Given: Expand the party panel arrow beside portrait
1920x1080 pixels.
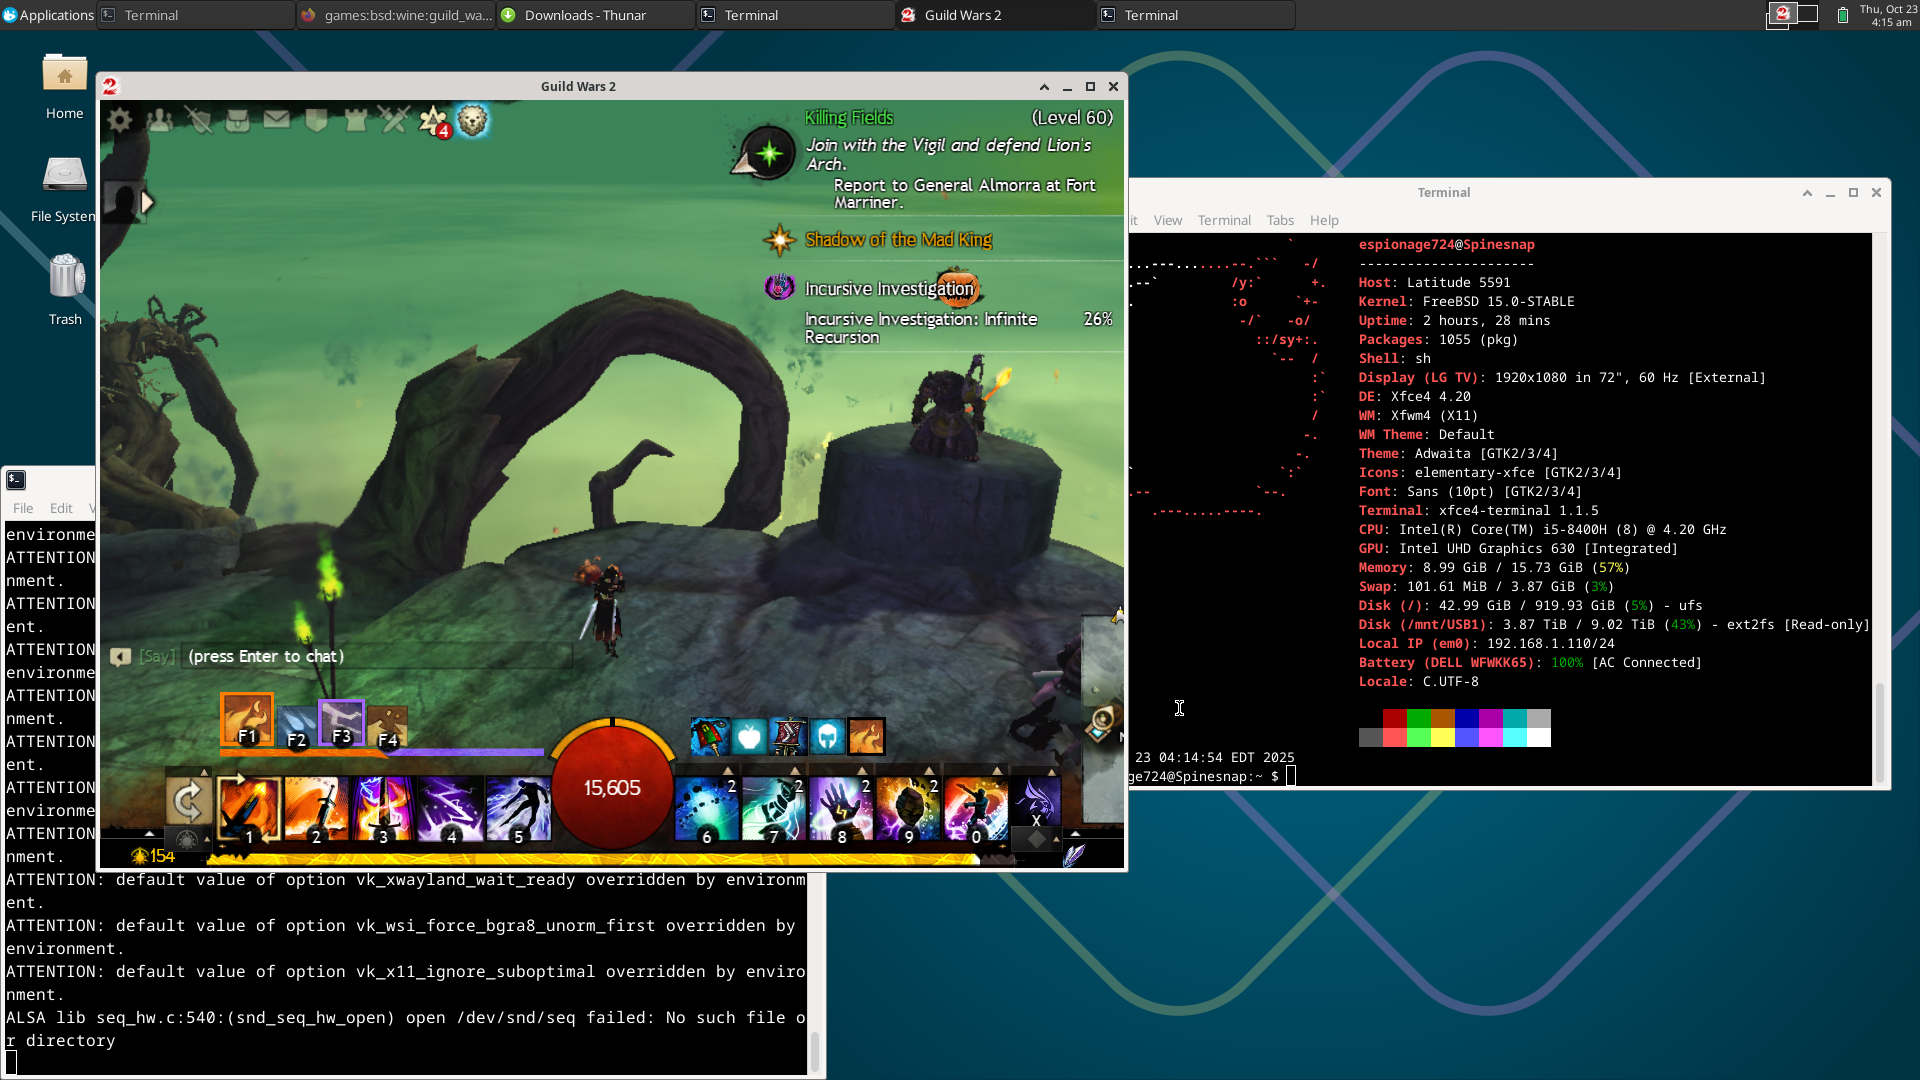Looking at the screenshot, I should coord(147,203).
